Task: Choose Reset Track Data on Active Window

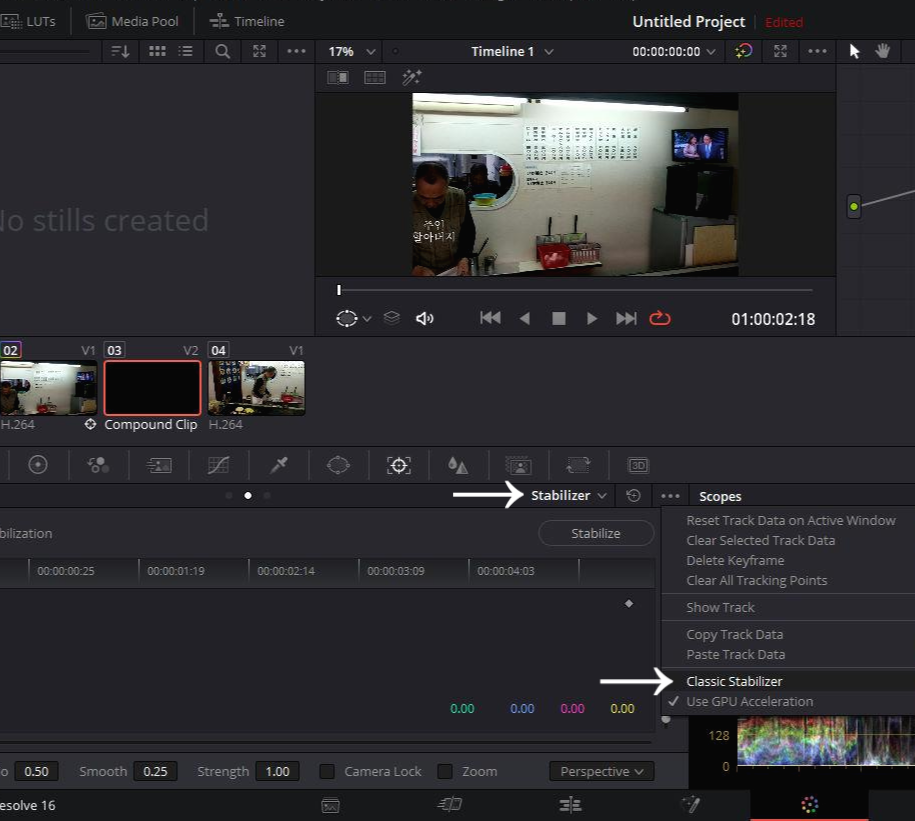Action: [791, 520]
